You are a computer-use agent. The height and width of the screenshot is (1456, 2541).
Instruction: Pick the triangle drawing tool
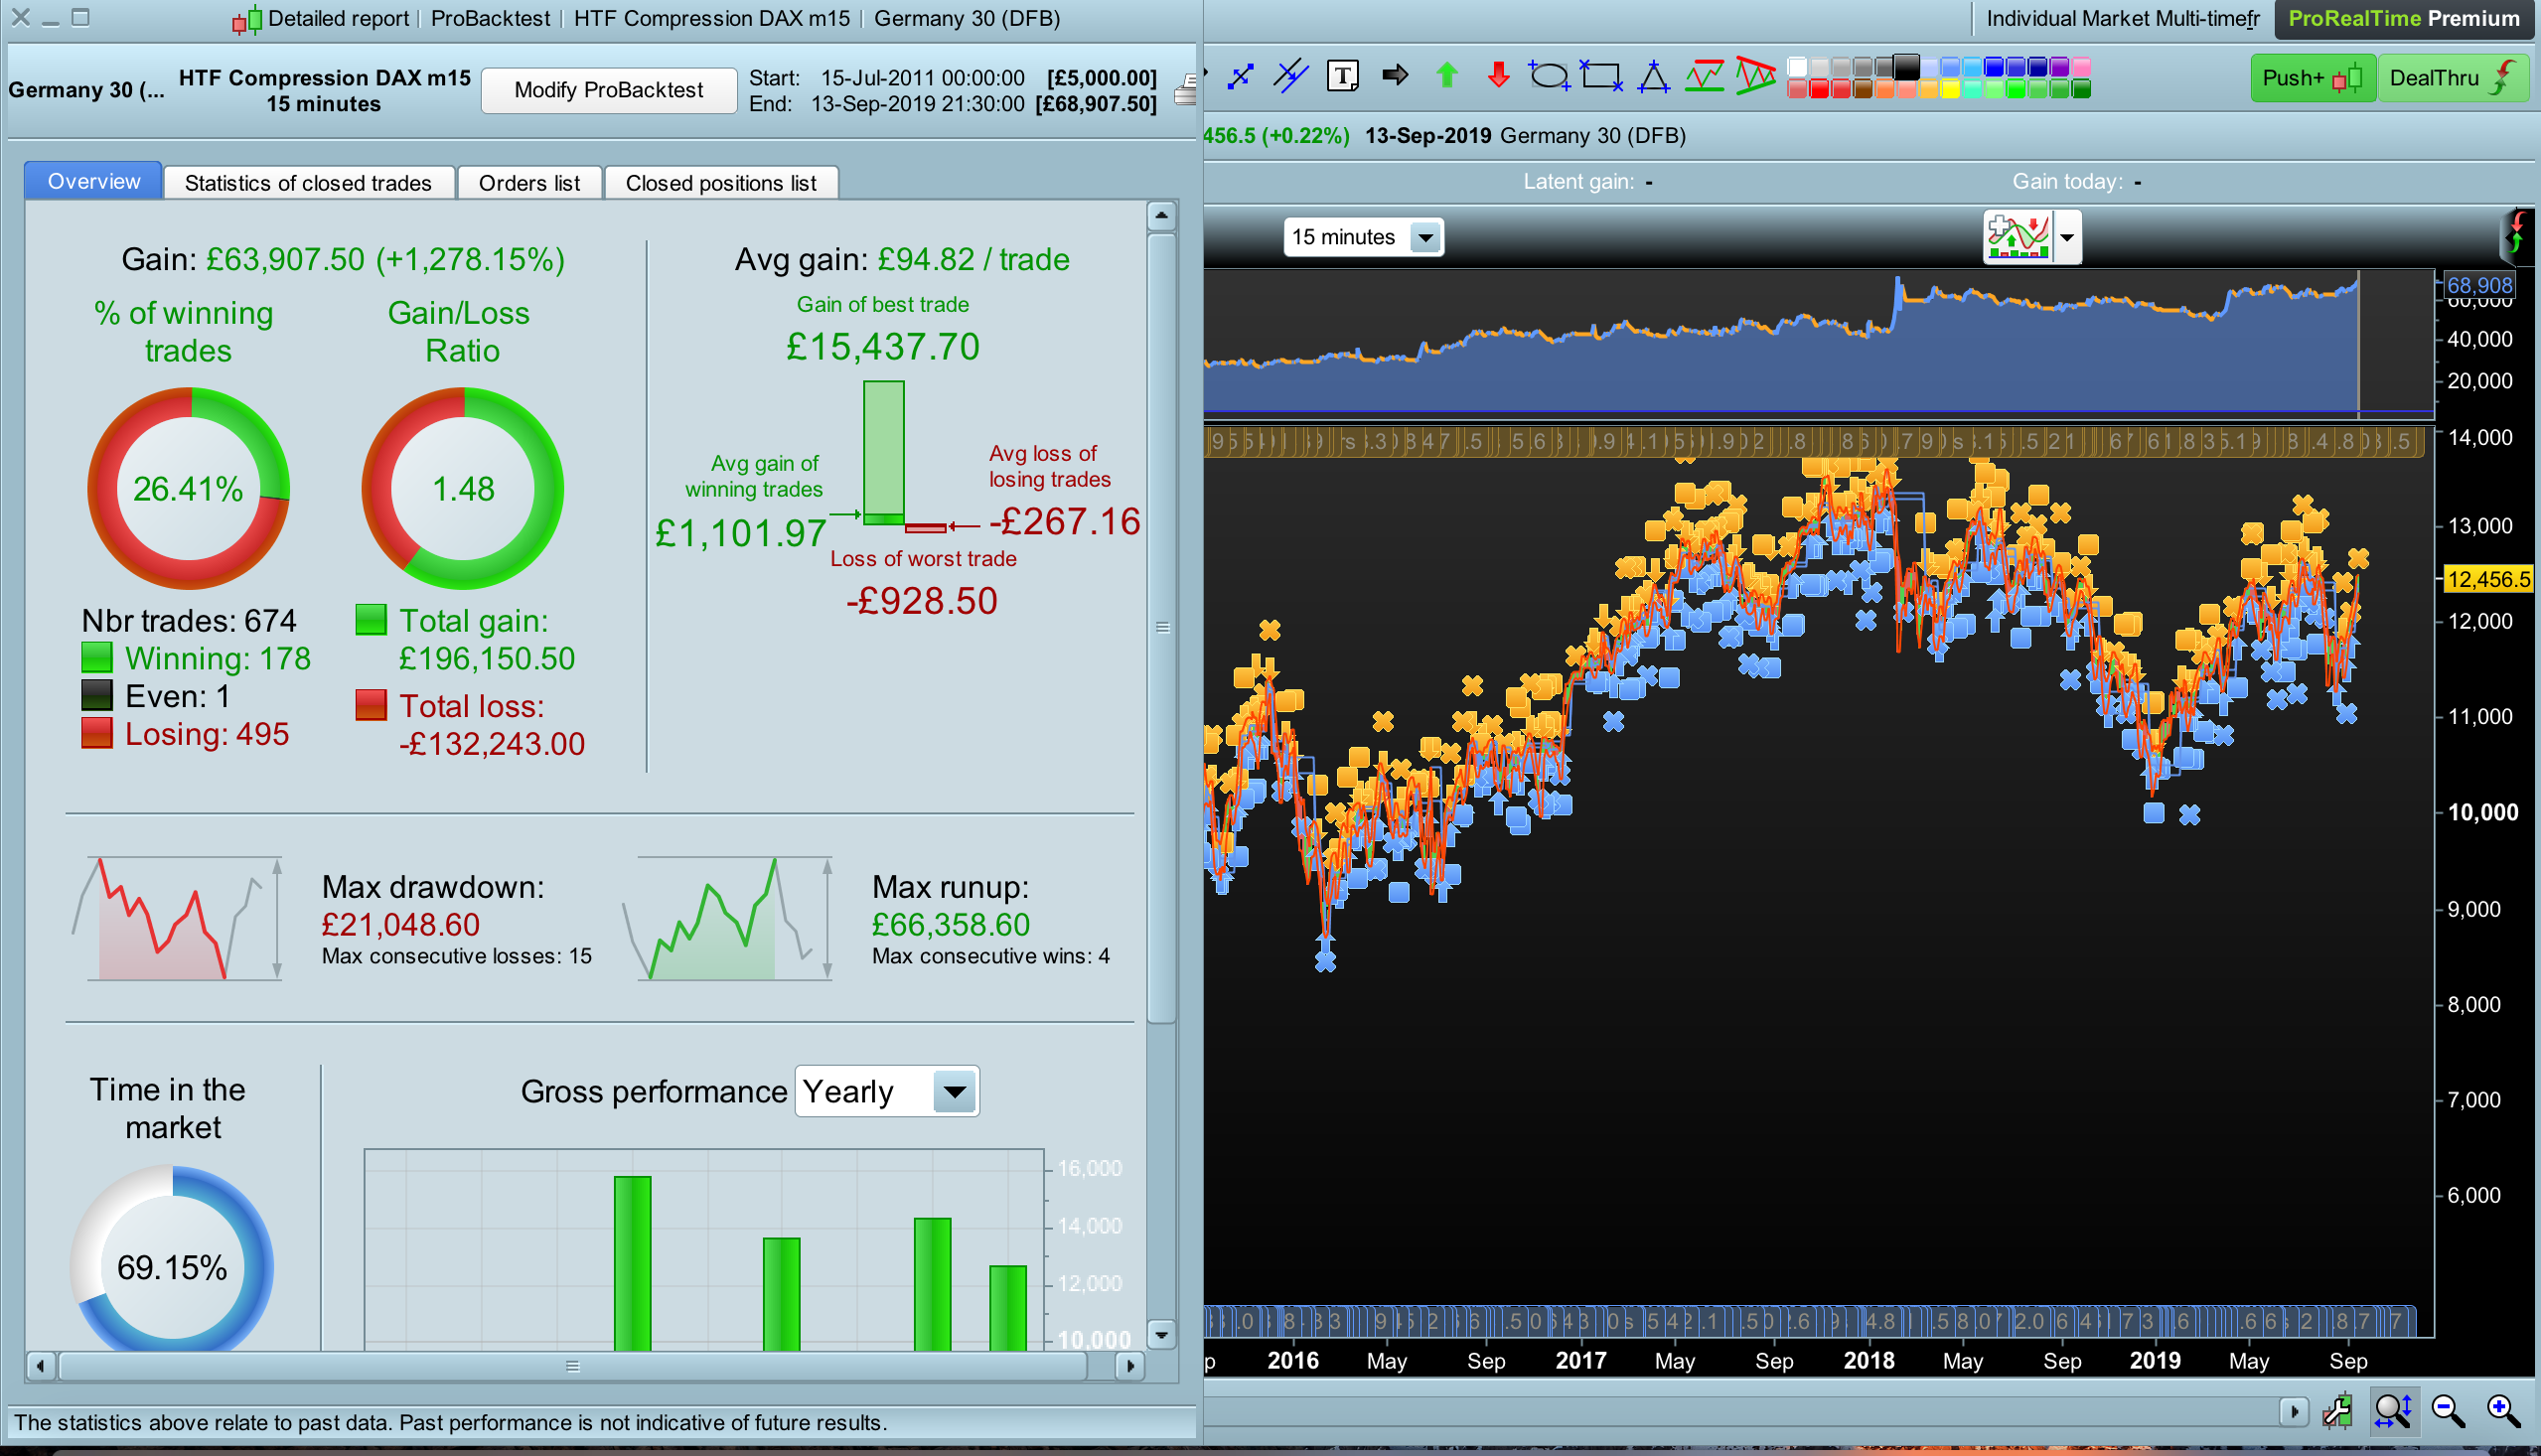coord(1653,76)
